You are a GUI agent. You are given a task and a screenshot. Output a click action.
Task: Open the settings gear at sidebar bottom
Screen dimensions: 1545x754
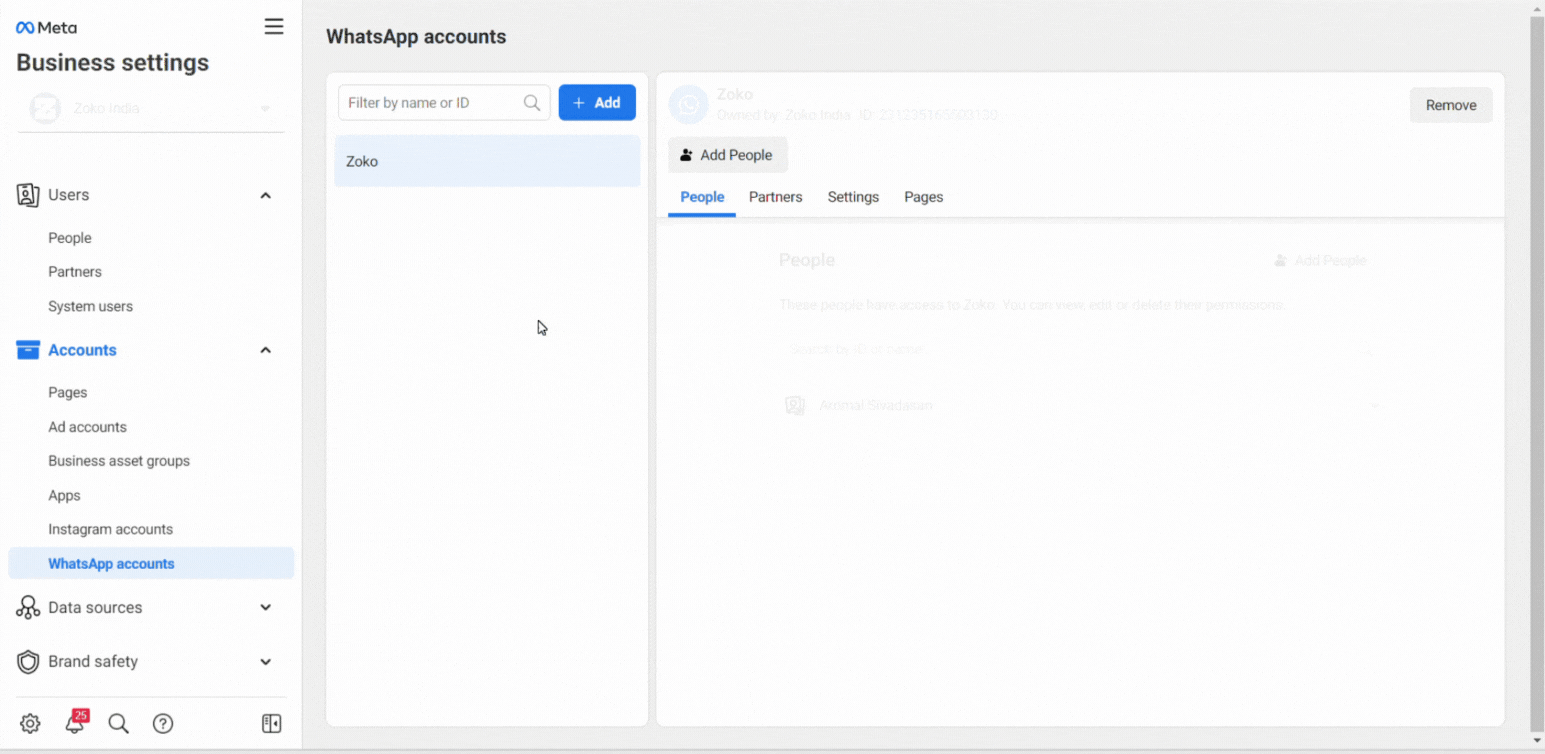30,724
